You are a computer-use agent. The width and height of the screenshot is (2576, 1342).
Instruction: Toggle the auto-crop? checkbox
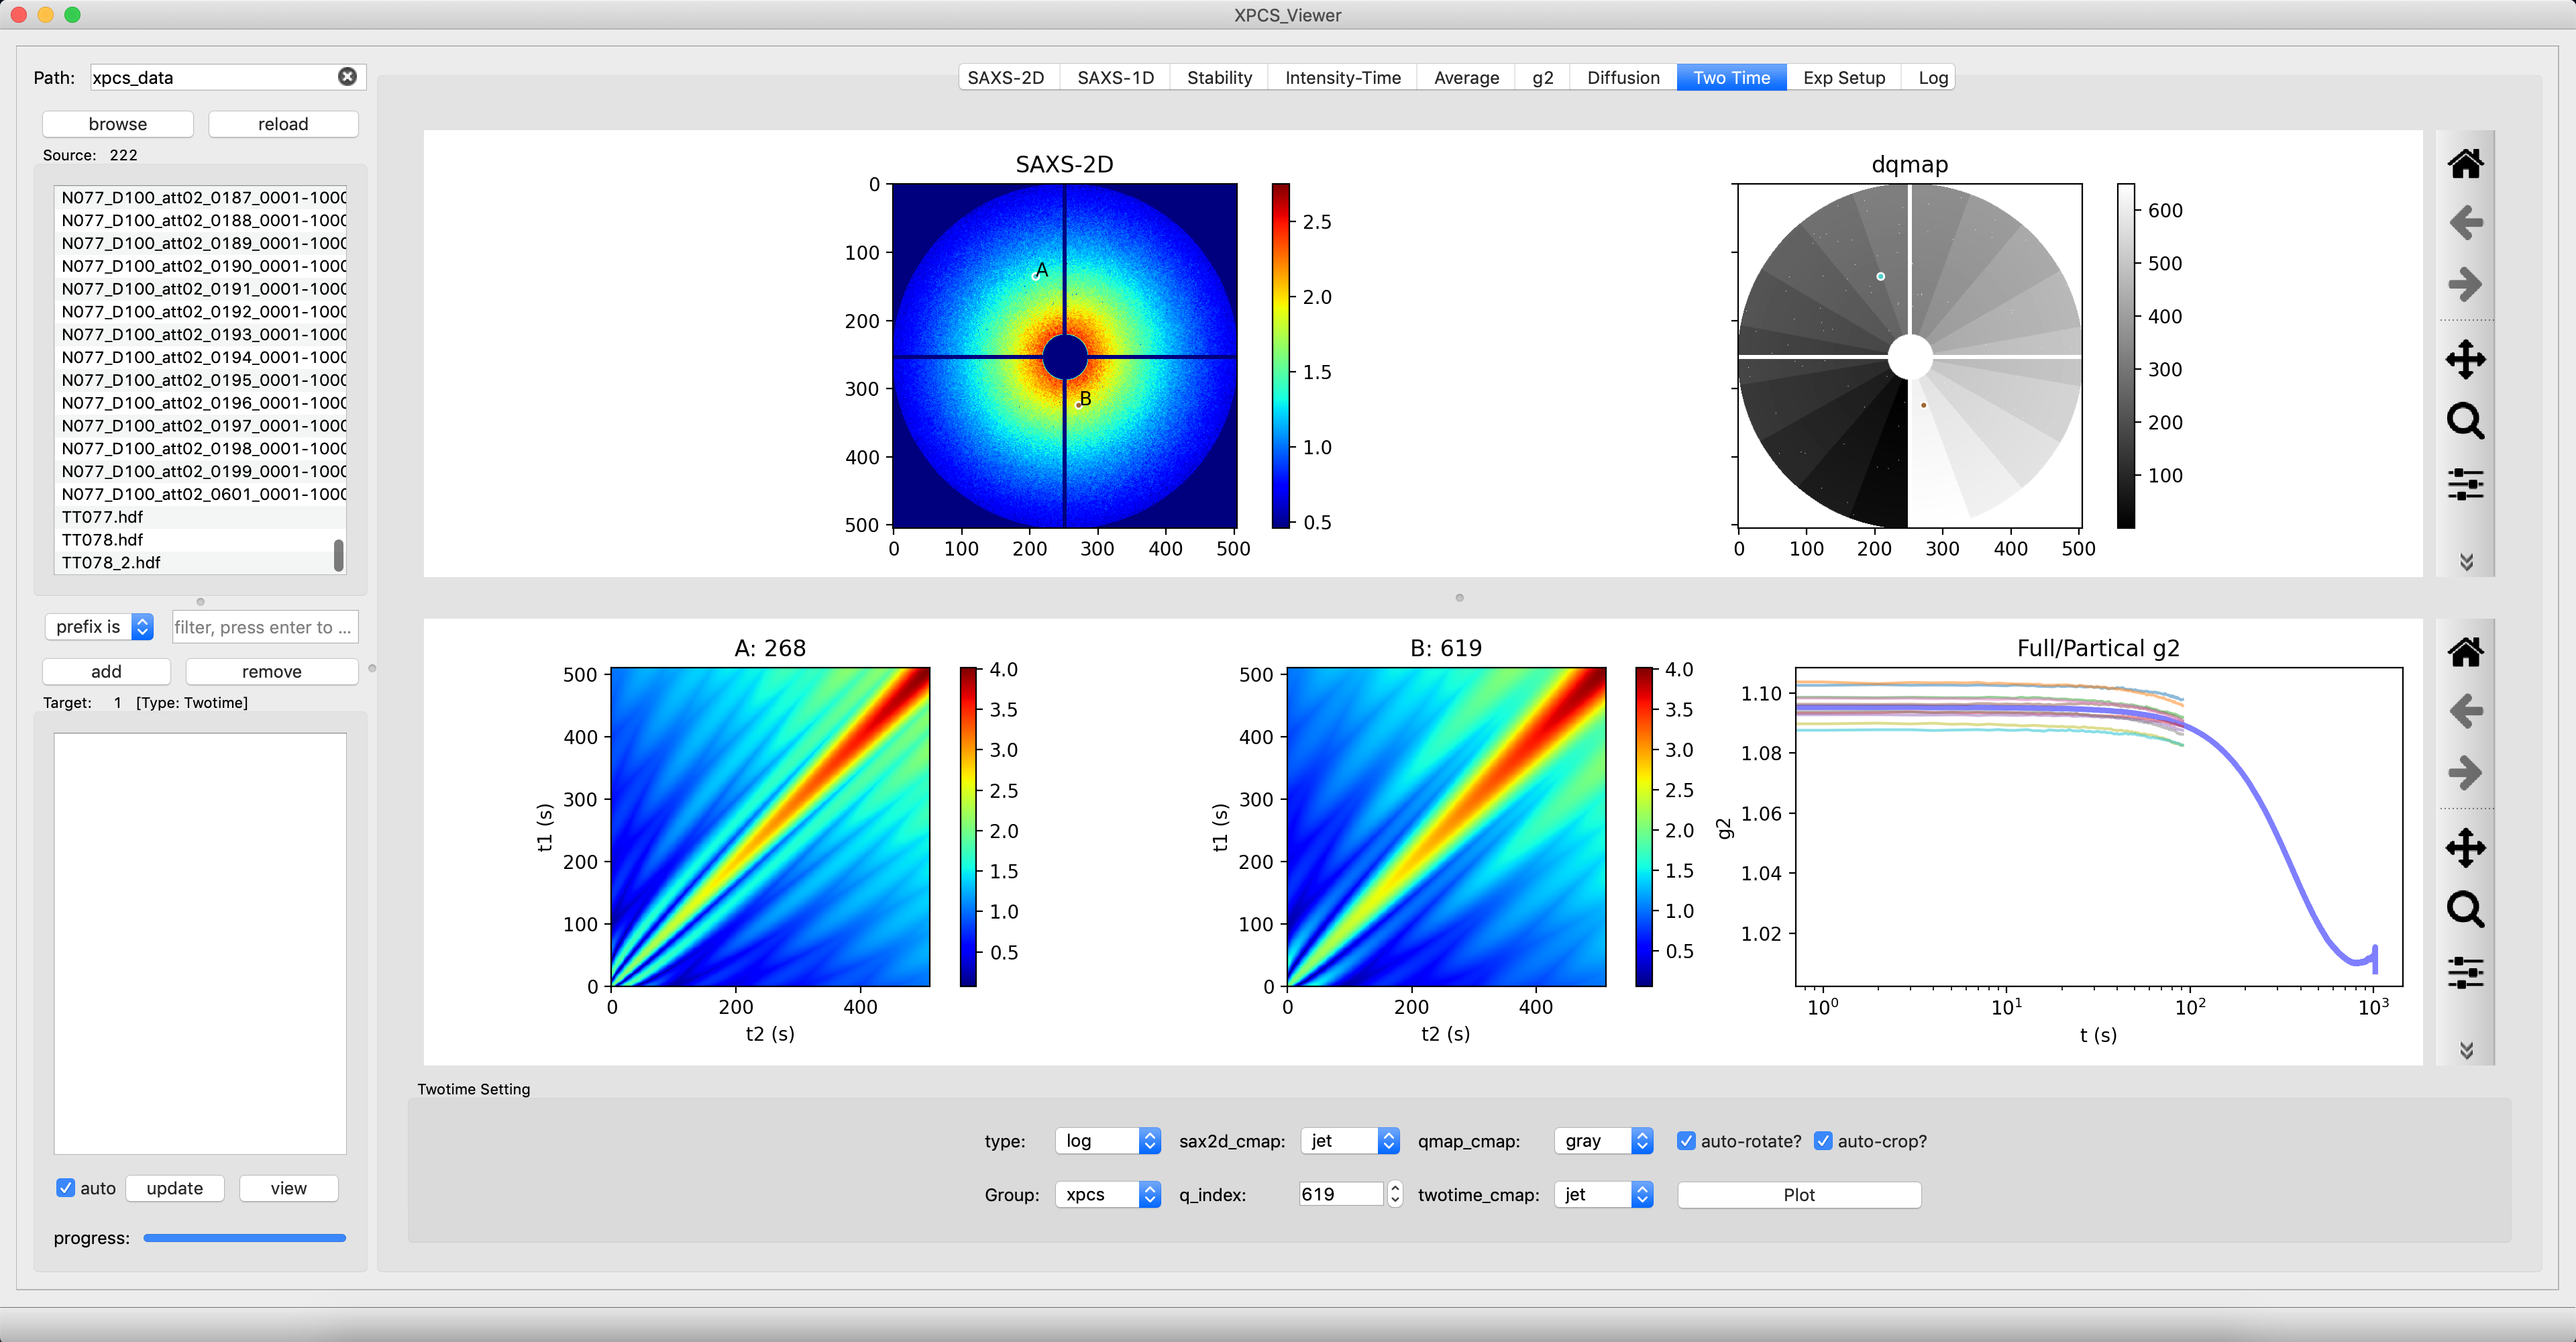(1823, 1141)
